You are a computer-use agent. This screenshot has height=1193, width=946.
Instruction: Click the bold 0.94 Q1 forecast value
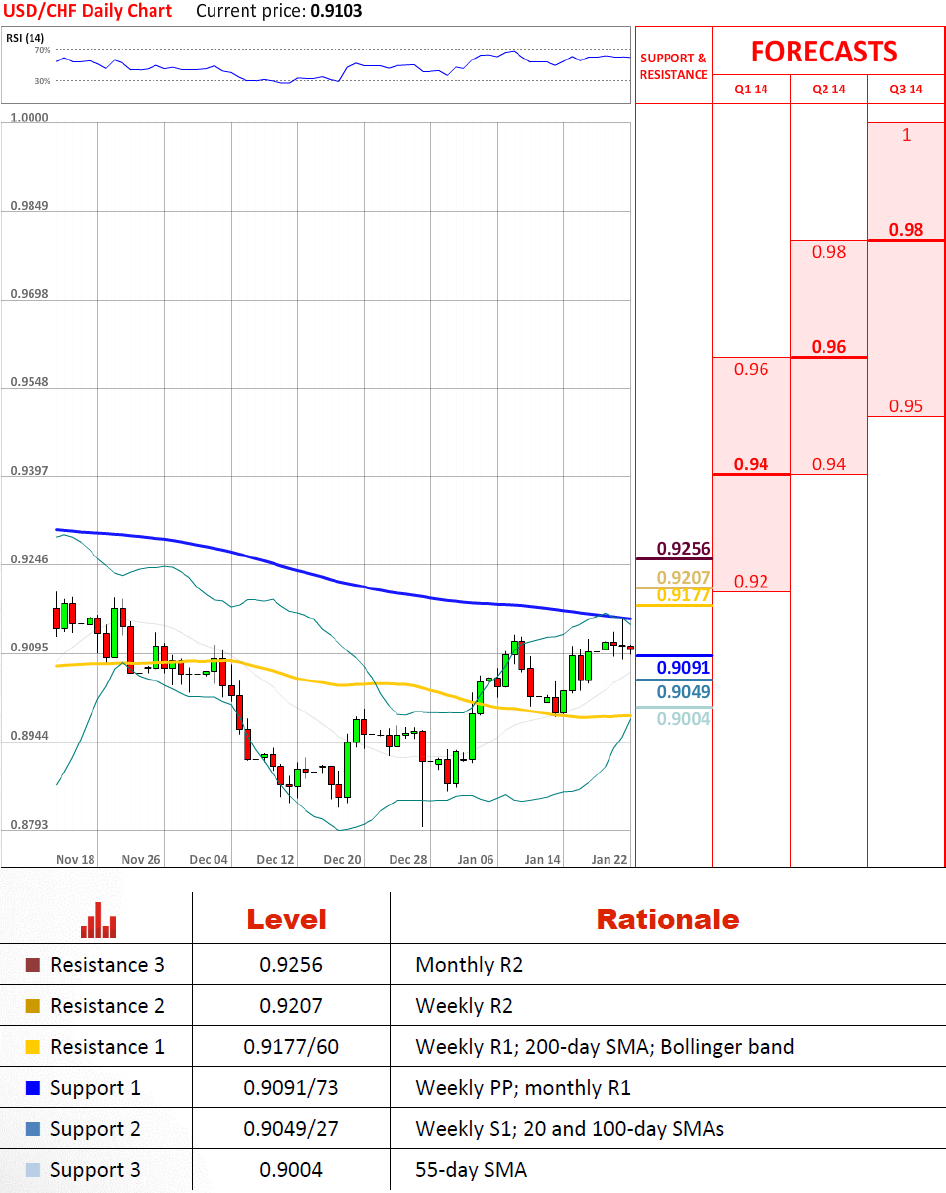click(x=750, y=464)
